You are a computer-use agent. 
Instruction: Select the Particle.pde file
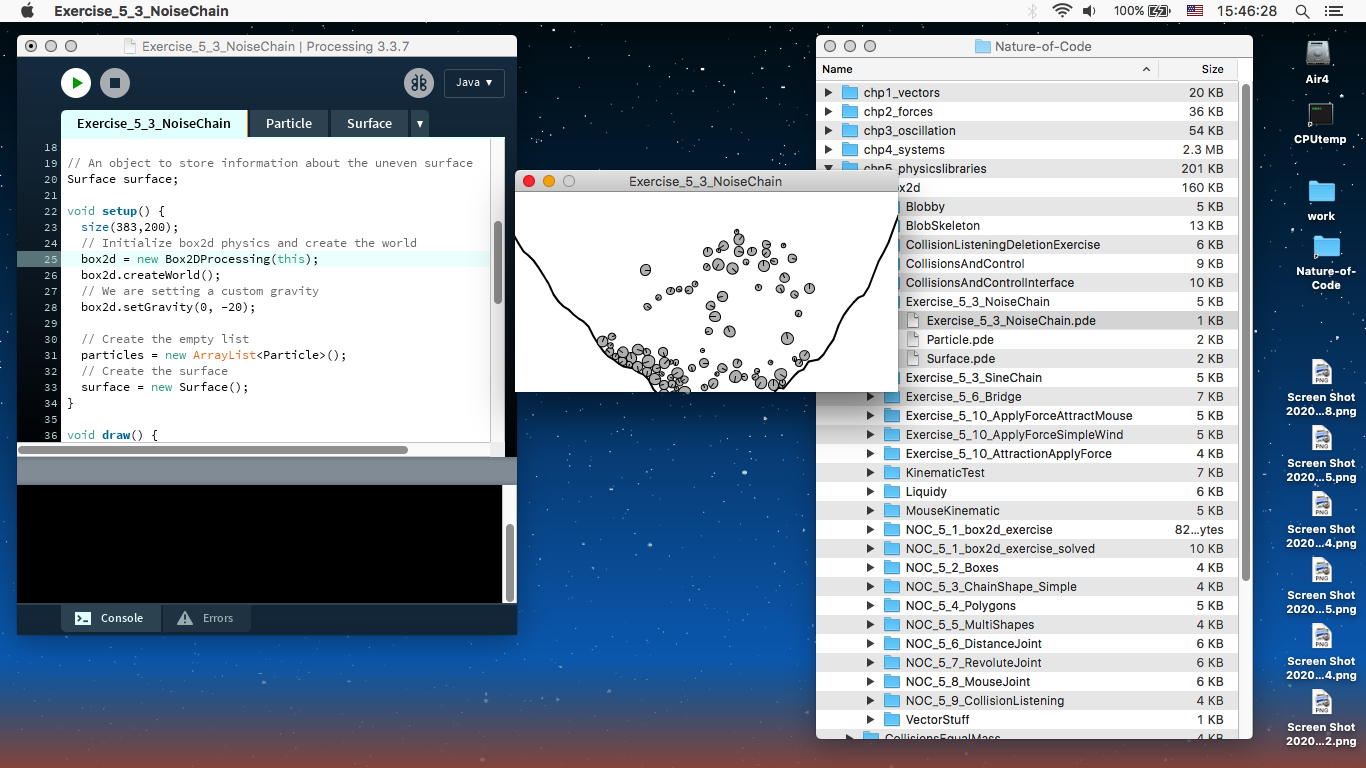click(x=959, y=340)
